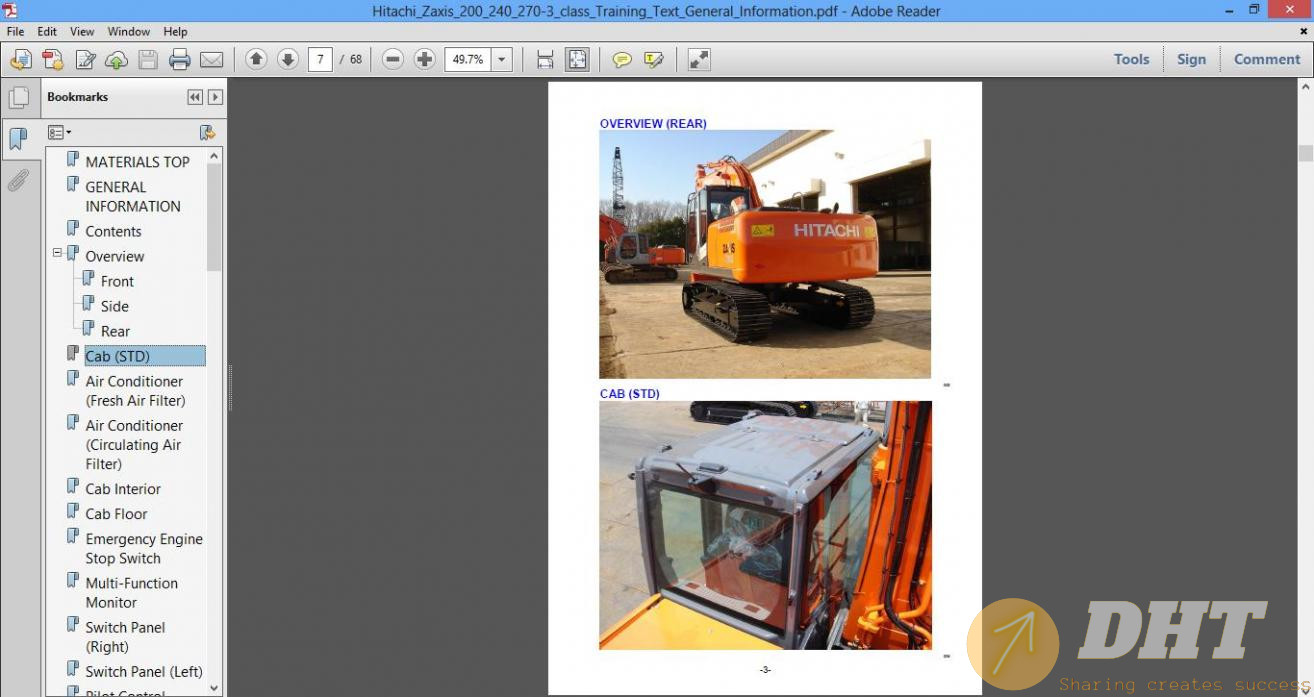Viewport: 1314px width, 697px height.
Task: Open the Window menu
Action: [x=129, y=32]
